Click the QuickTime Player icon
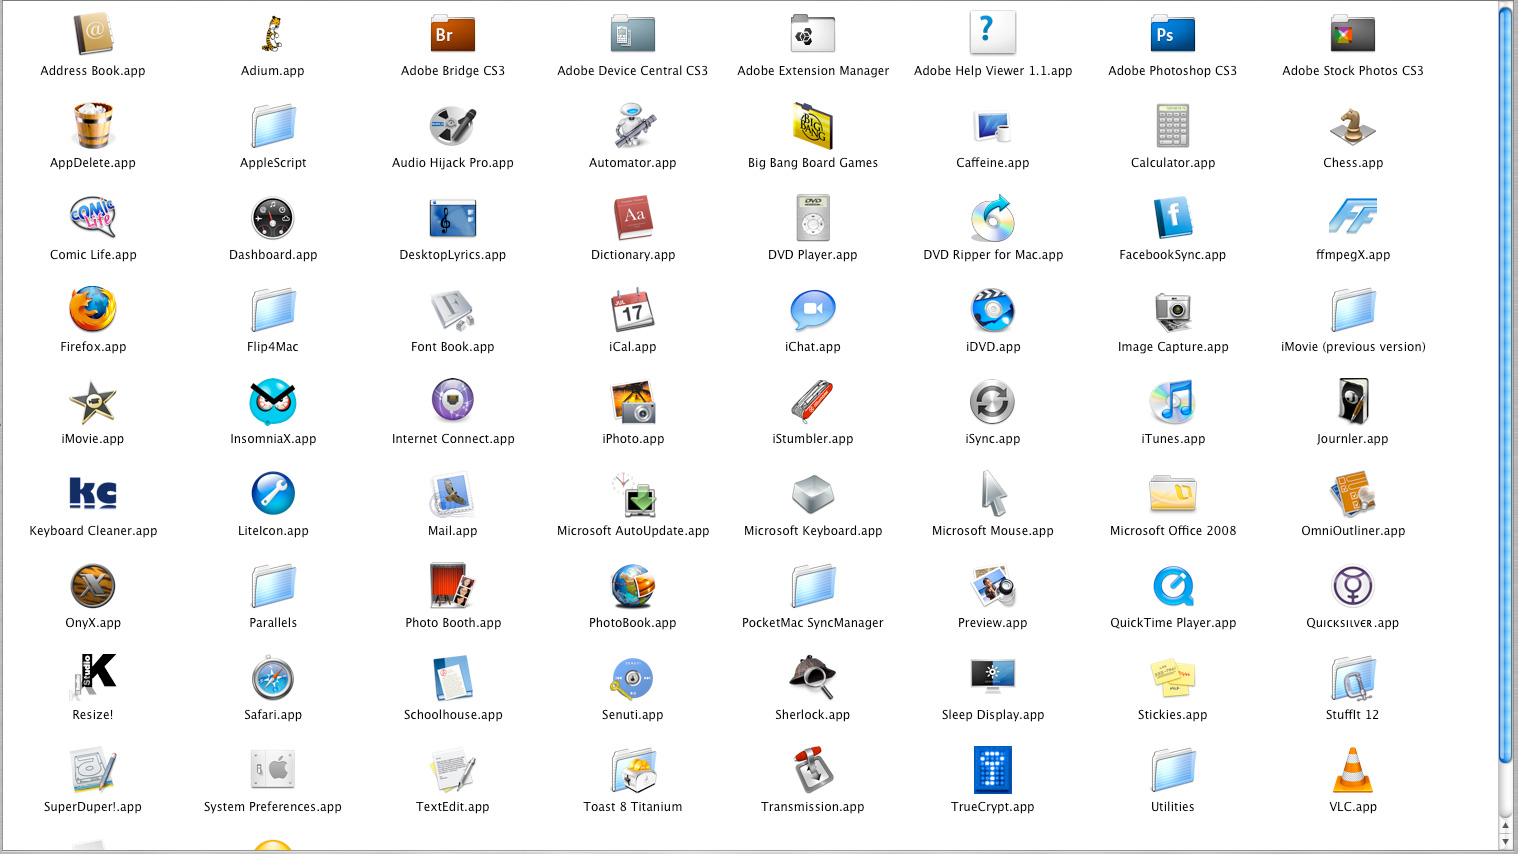Viewport: 1518px width, 854px height. [x=1173, y=586]
